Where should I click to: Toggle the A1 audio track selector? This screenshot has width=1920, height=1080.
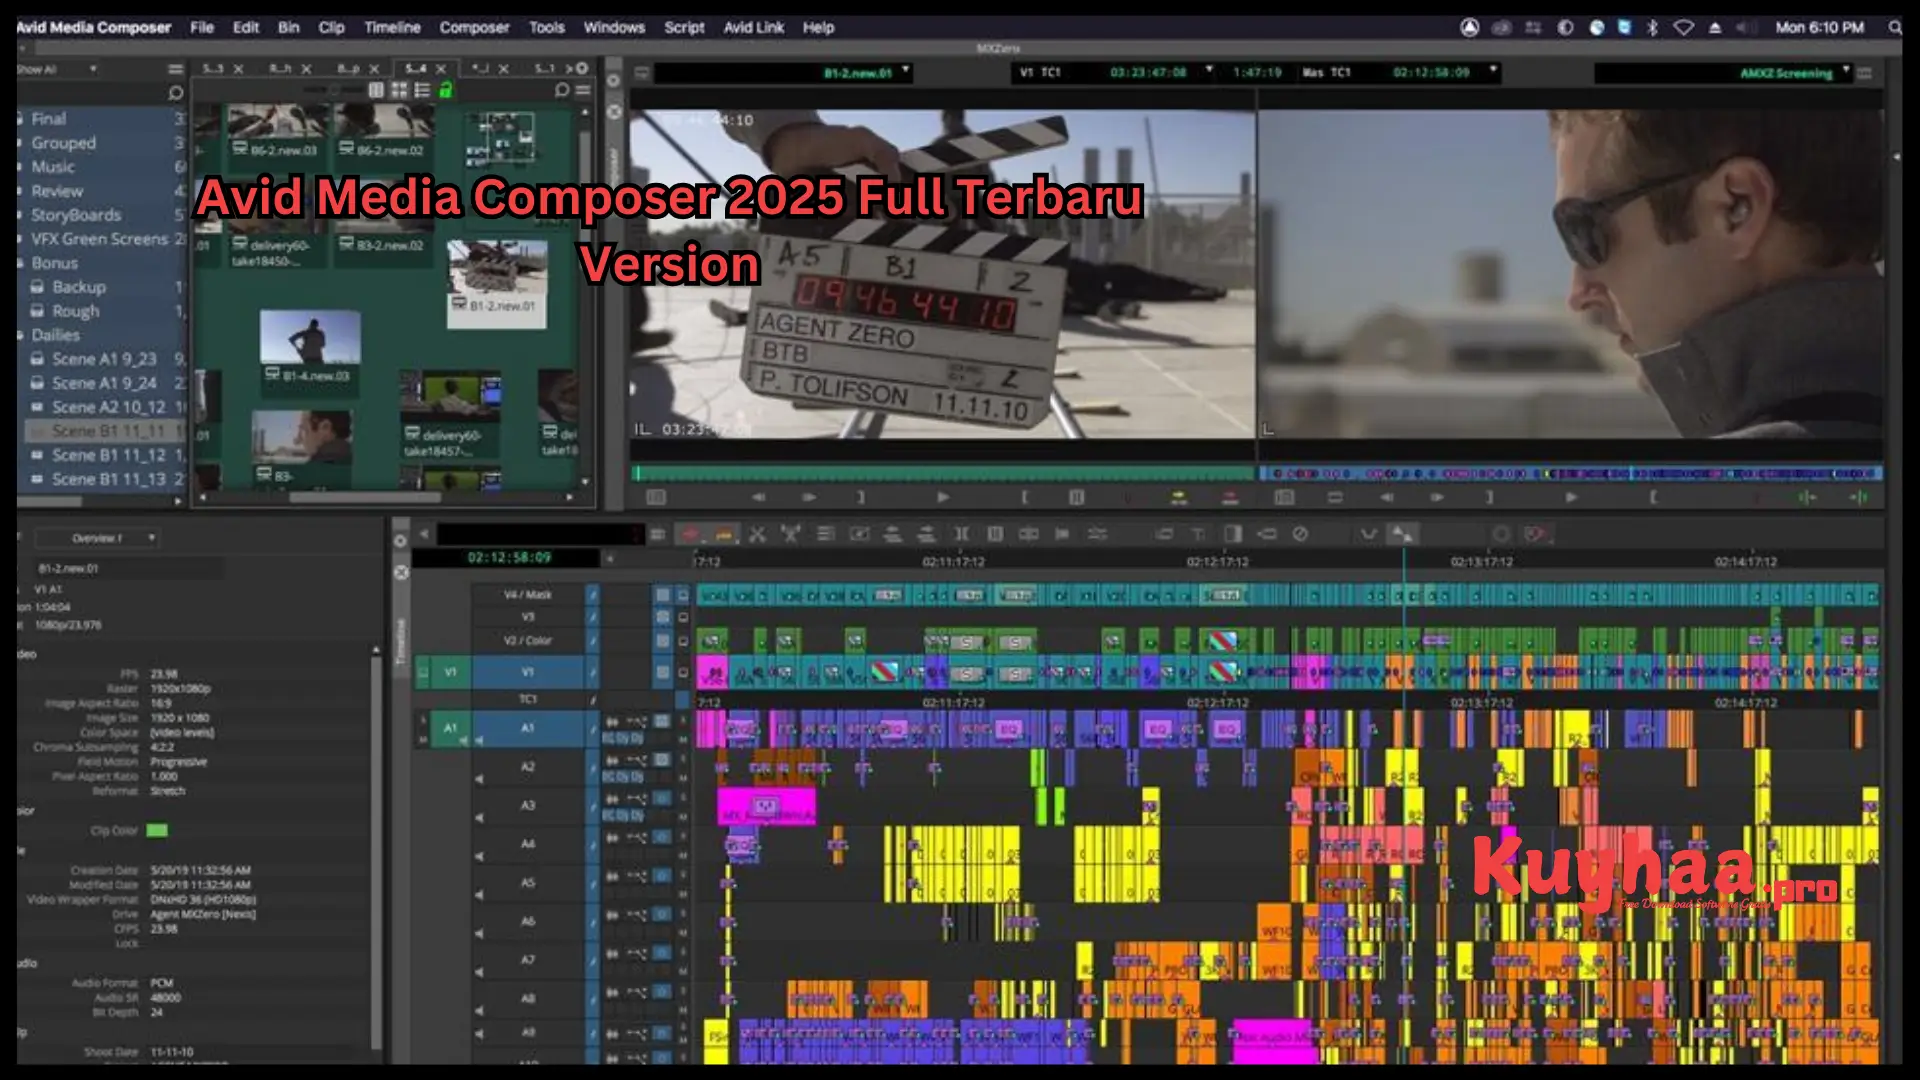coord(450,728)
